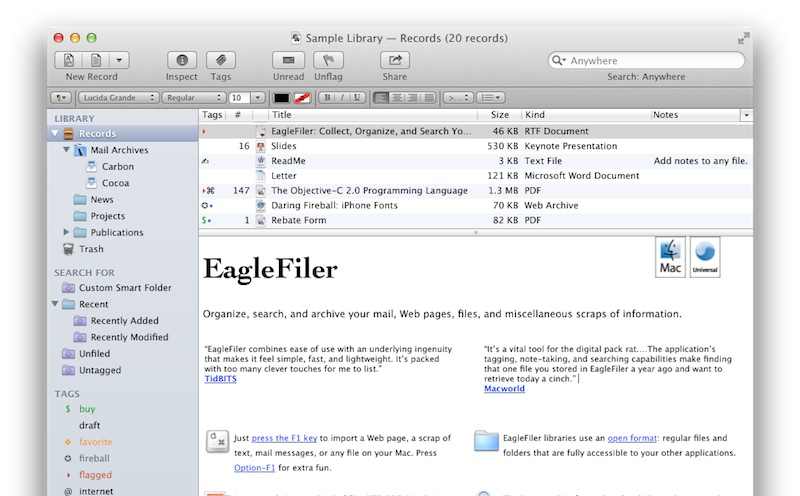Open the TidBITS link
The height and width of the screenshot is (496, 800).
pyautogui.click(x=219, y=381)
